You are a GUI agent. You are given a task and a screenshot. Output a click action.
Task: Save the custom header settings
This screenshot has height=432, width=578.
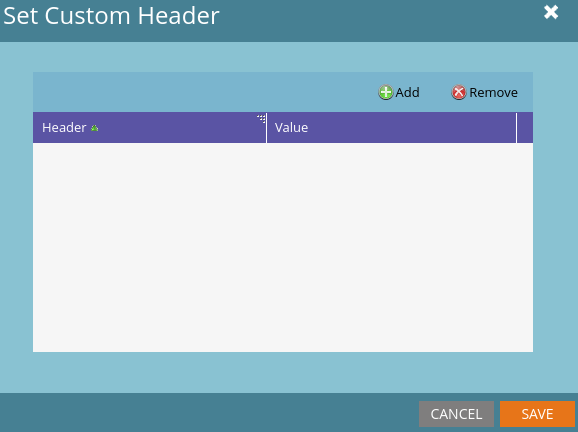pyautogui.click(x=537, y=414)
